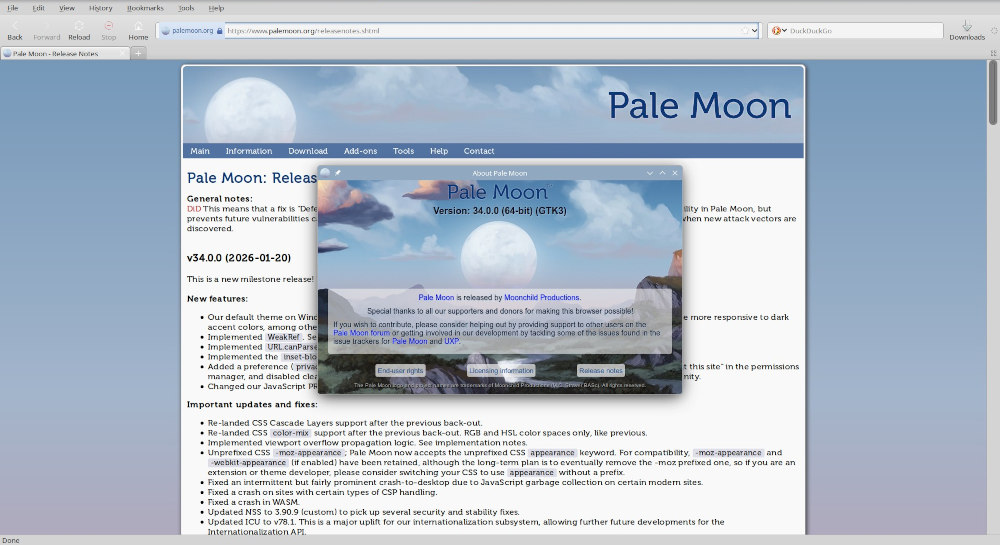Click the Pale Moon link before 'is released by'

436,298
